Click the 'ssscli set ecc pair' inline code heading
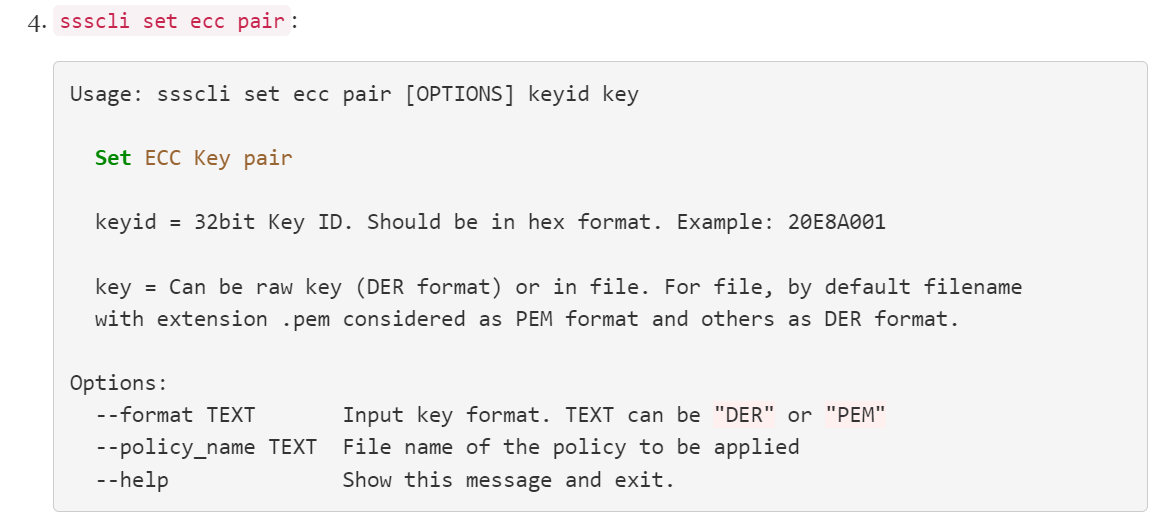 (171, 21)
